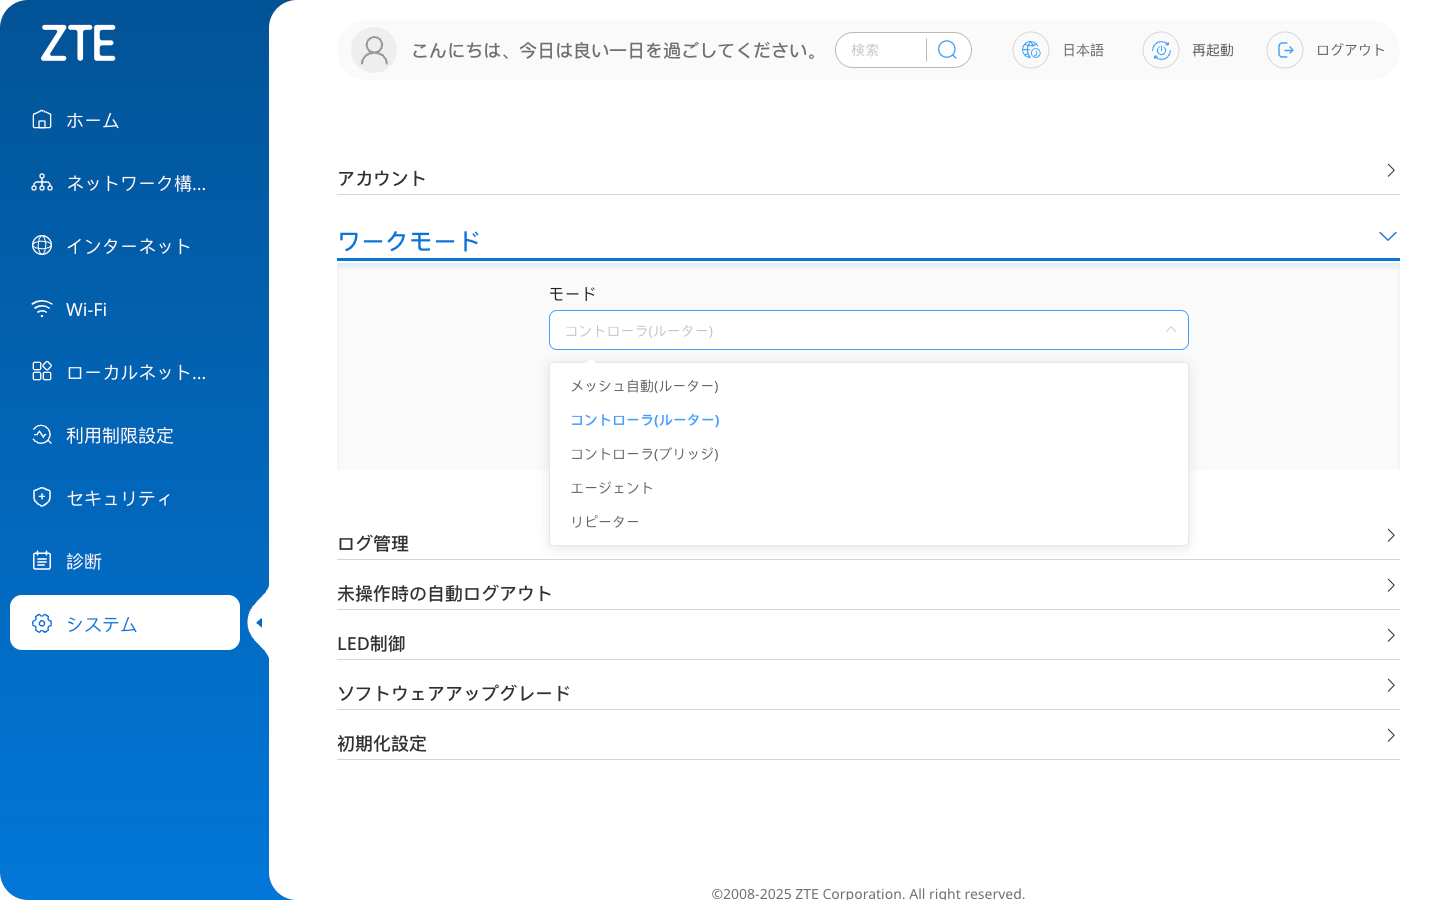Click the インターネット globe icon
The image size is (1440, 900).
click(41, 245)
